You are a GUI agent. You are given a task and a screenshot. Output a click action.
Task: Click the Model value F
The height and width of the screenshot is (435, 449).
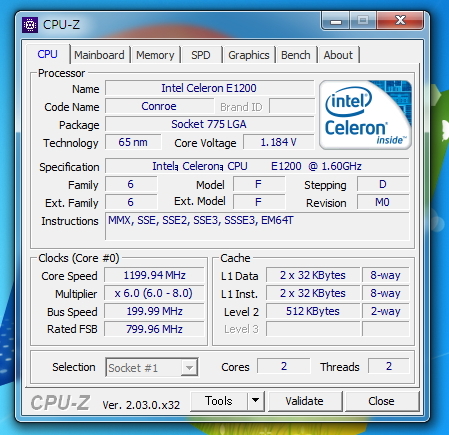click(x=259, y=184)
